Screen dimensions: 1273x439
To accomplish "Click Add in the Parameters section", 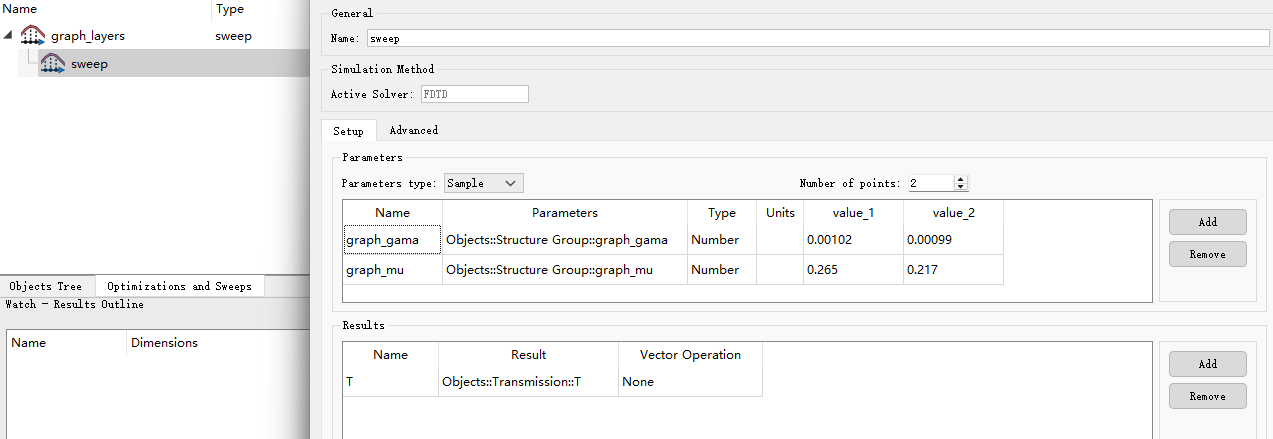I will pos(1208,222).
